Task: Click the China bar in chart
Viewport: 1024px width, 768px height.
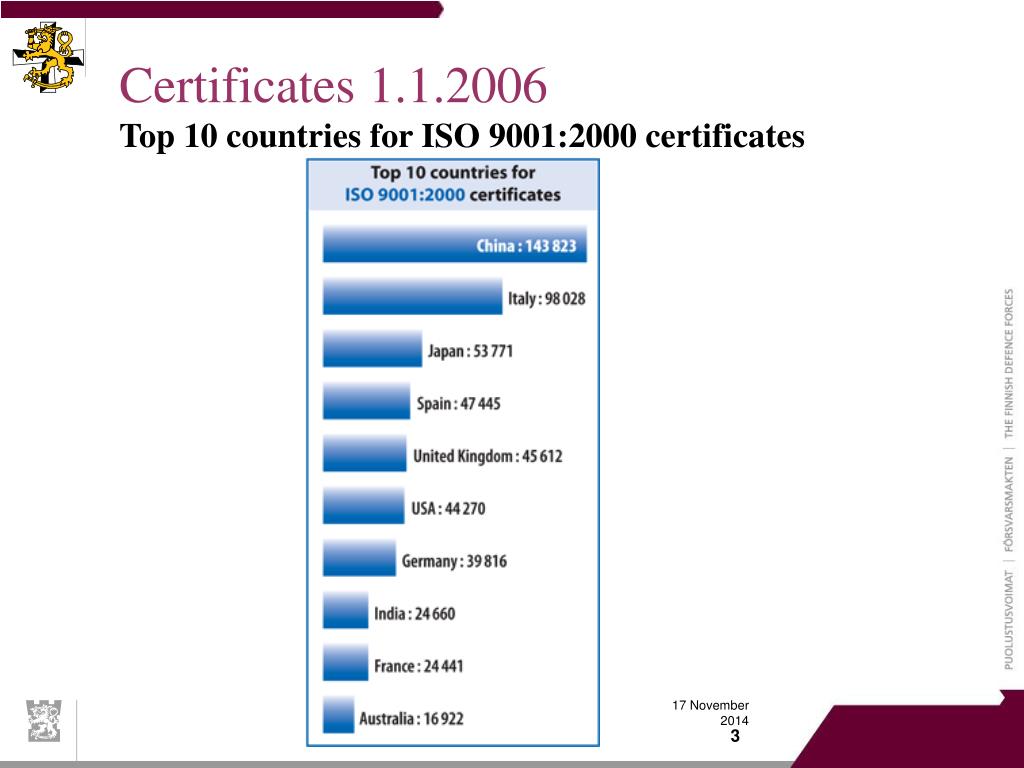Action: [455, 244]
